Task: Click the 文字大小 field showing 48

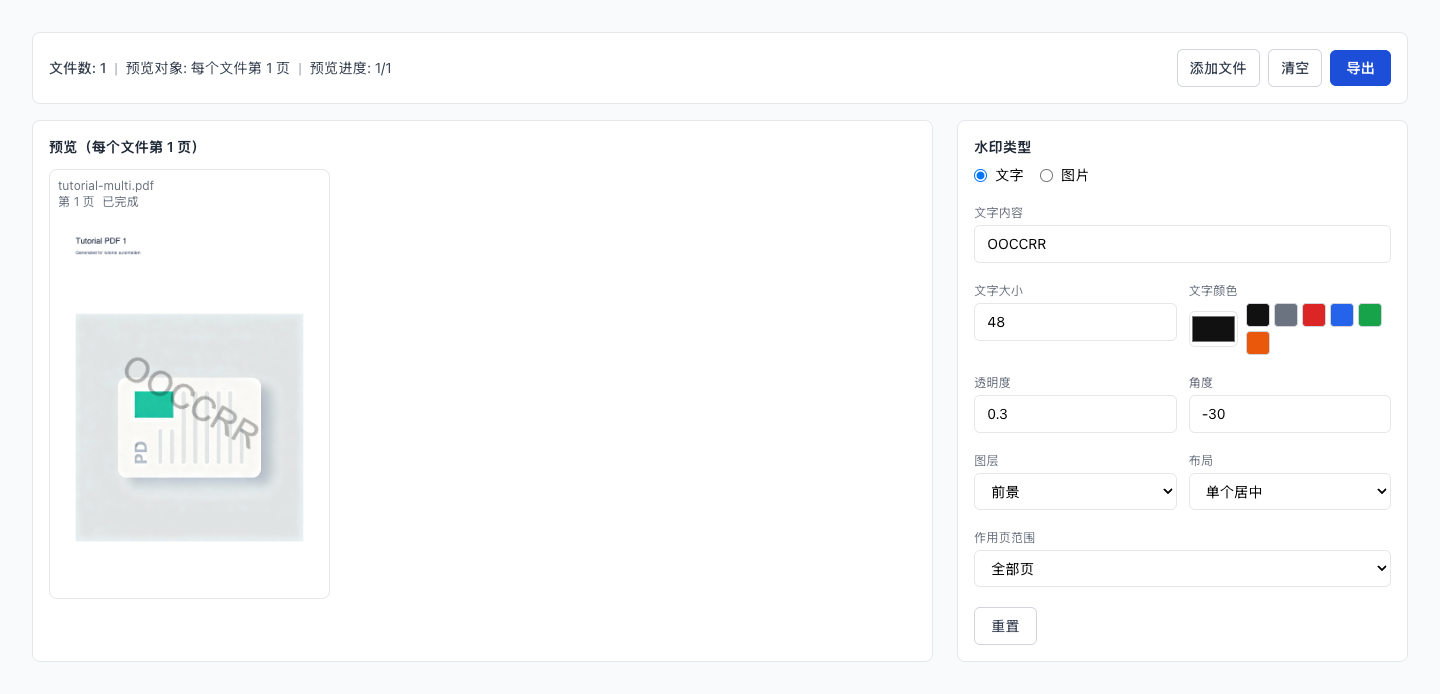Action: [1075, 322]
